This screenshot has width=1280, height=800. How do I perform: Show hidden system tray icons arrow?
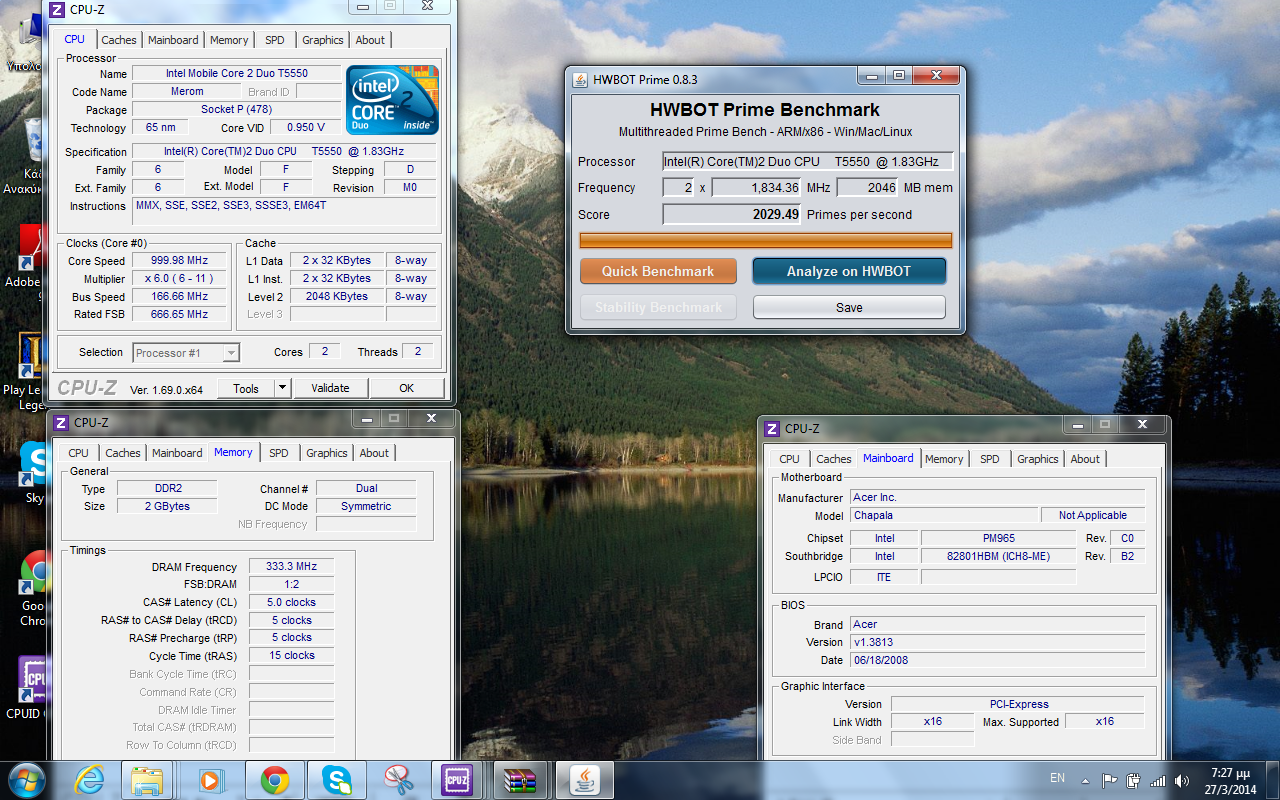click(1087, 781)
